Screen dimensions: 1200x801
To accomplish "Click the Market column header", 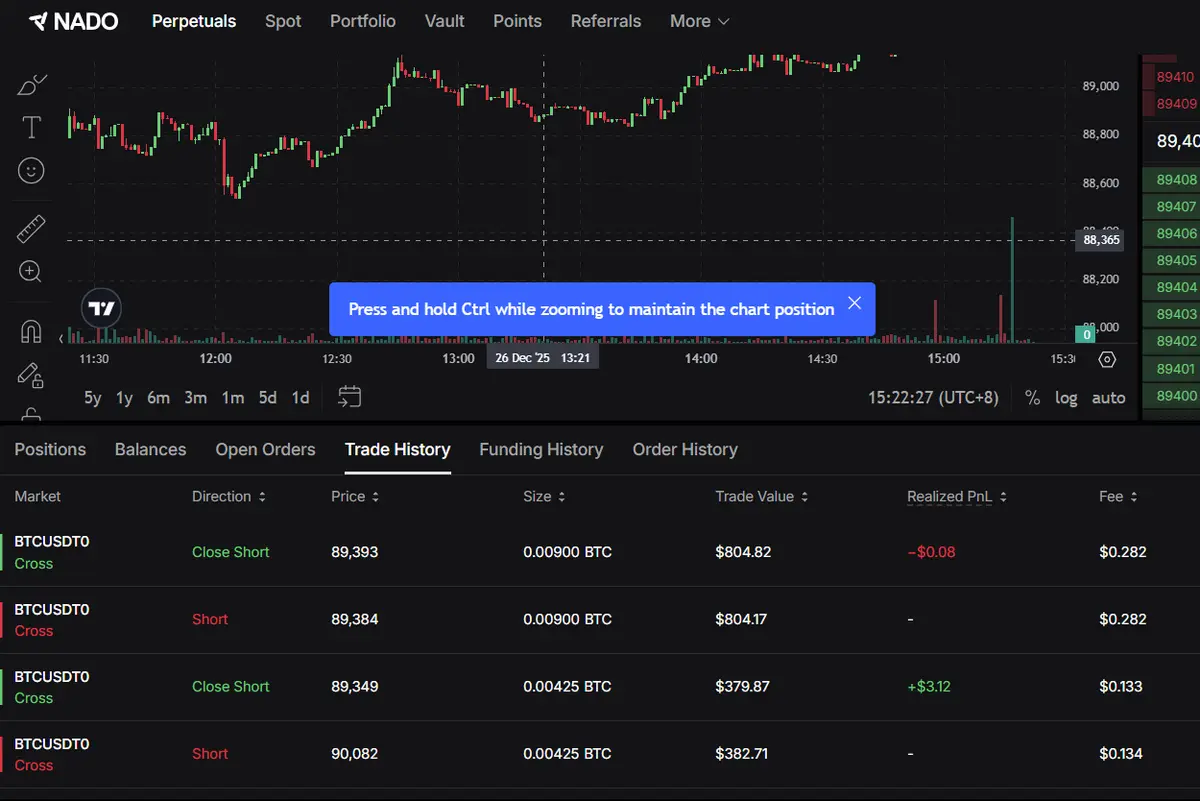I will (x=38, y=496).
